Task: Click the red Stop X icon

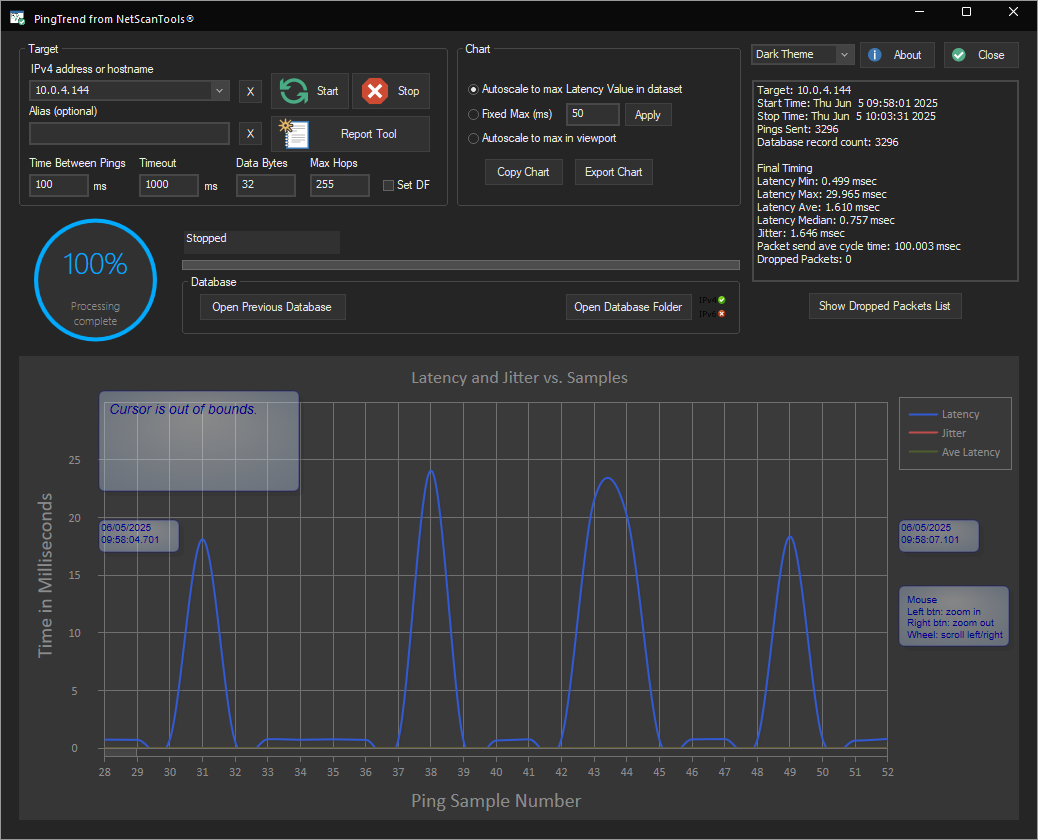Action: 375,91
